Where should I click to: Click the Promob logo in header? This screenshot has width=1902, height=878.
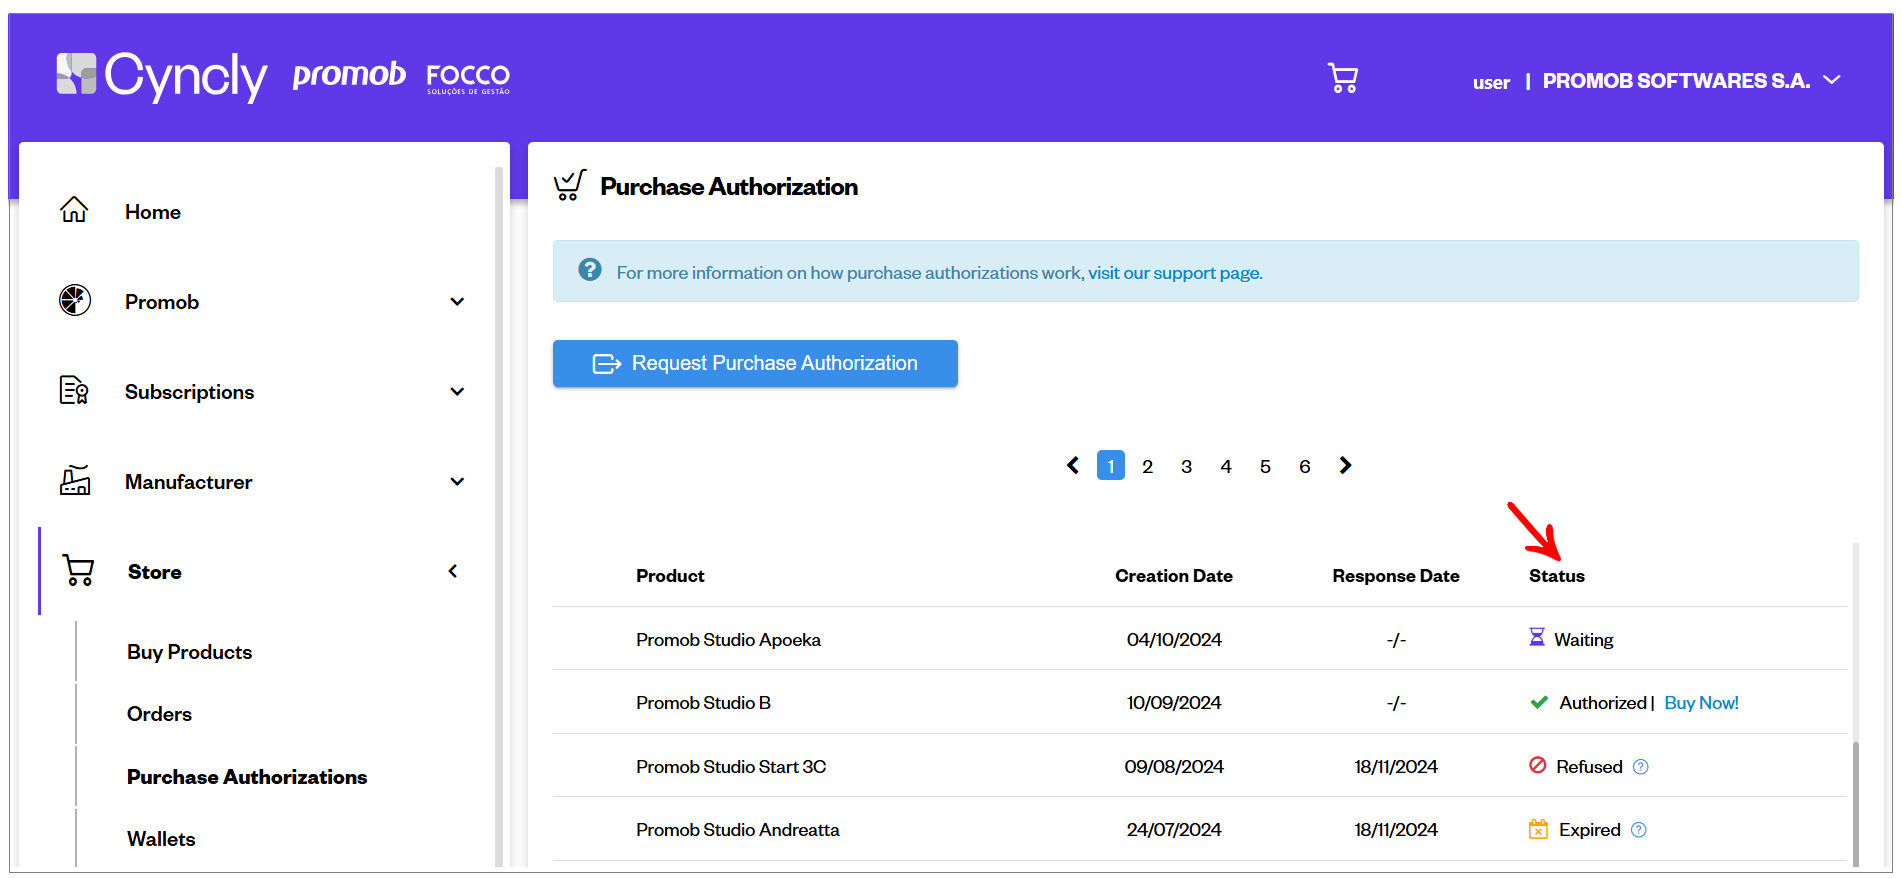[x=349, y=75]
